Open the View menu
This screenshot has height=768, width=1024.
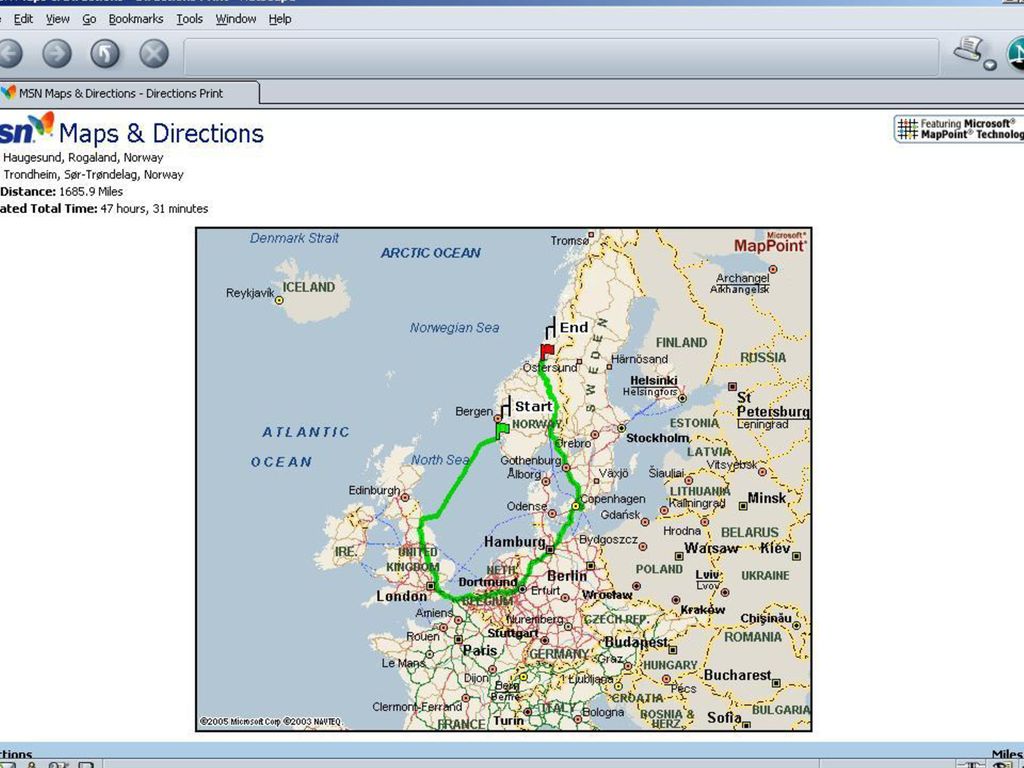coord(57,19)
